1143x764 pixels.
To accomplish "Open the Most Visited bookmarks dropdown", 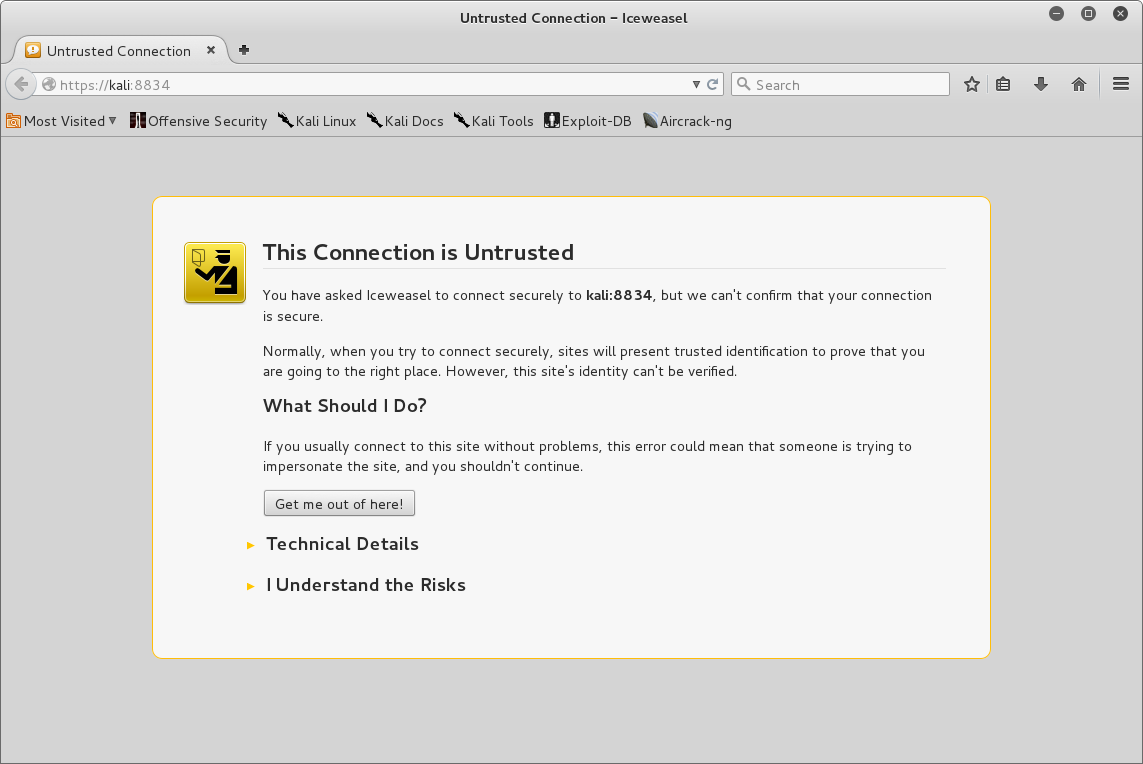I will [x=61, y=121].
